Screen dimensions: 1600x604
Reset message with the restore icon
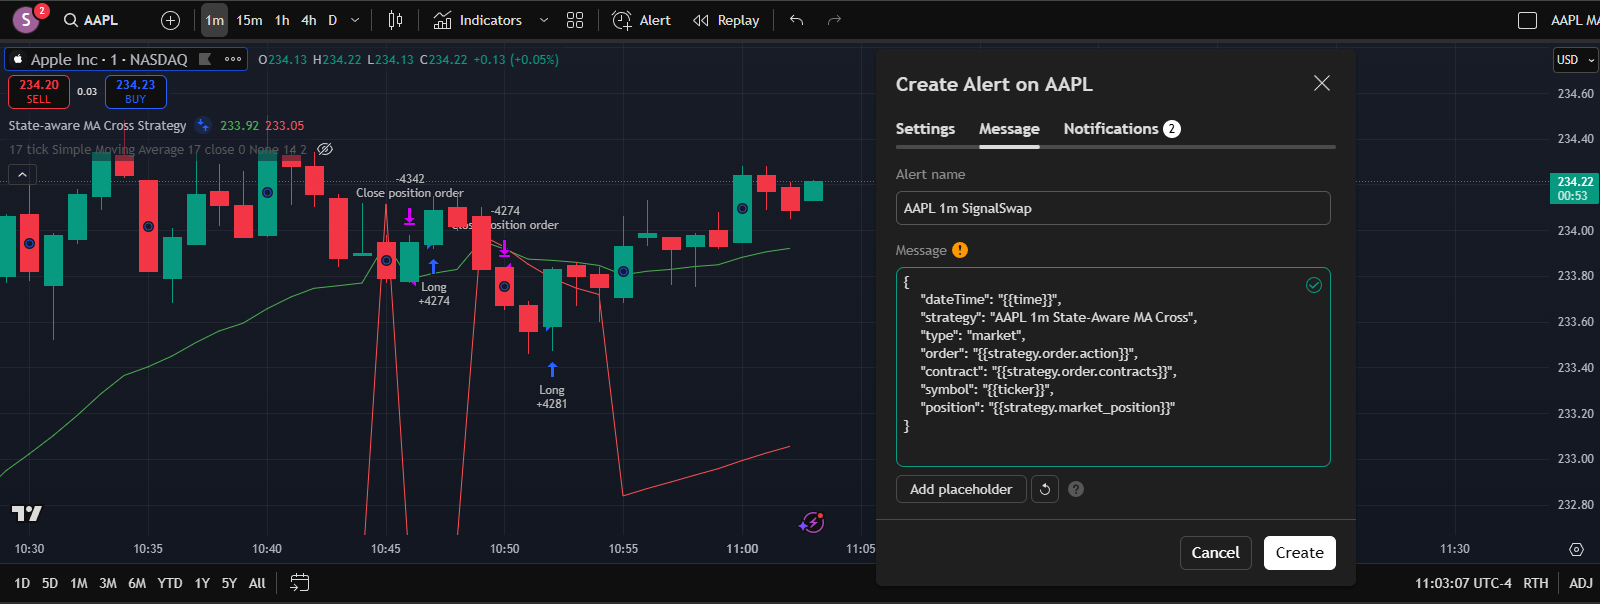click(x=1045, y=489)
